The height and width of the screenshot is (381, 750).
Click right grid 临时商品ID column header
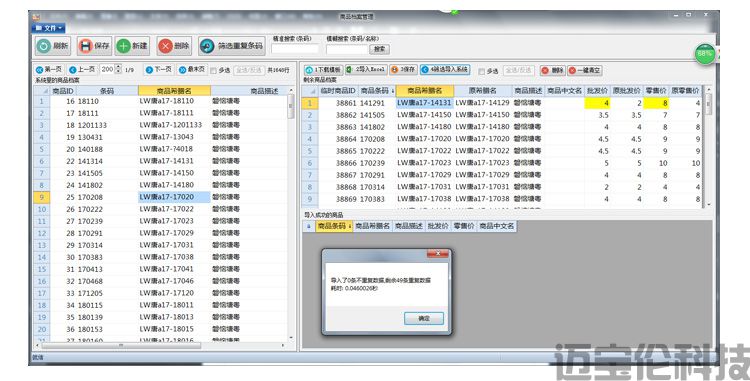[338, 90]
